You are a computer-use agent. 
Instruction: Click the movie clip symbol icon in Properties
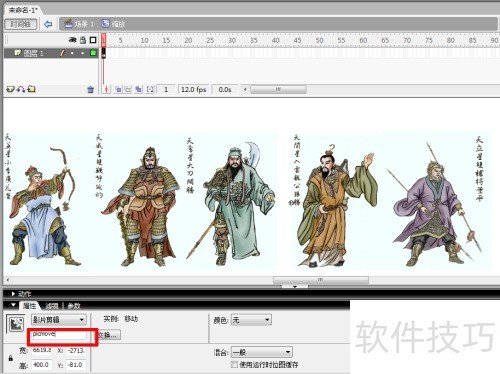tap(16, 324)
